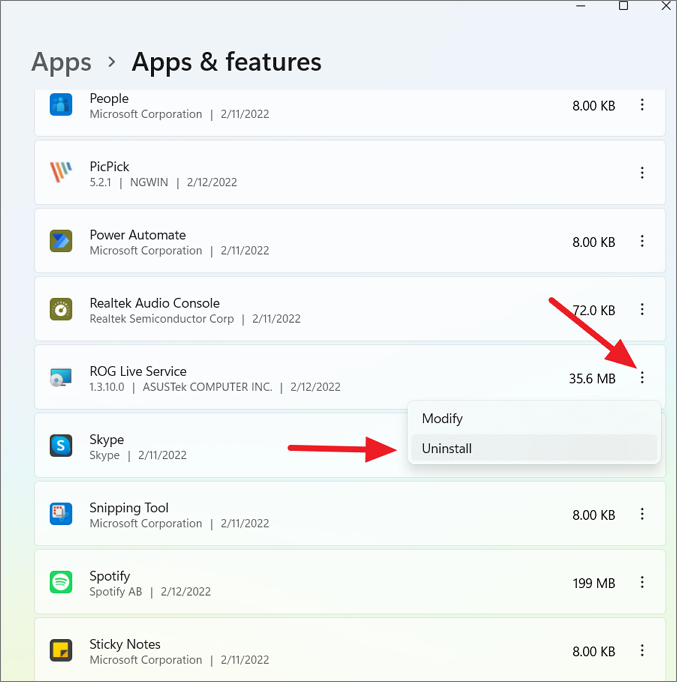This screenshot has height=682, width=677.
Task: Select the Spotify app name
Action: [110, 576]
